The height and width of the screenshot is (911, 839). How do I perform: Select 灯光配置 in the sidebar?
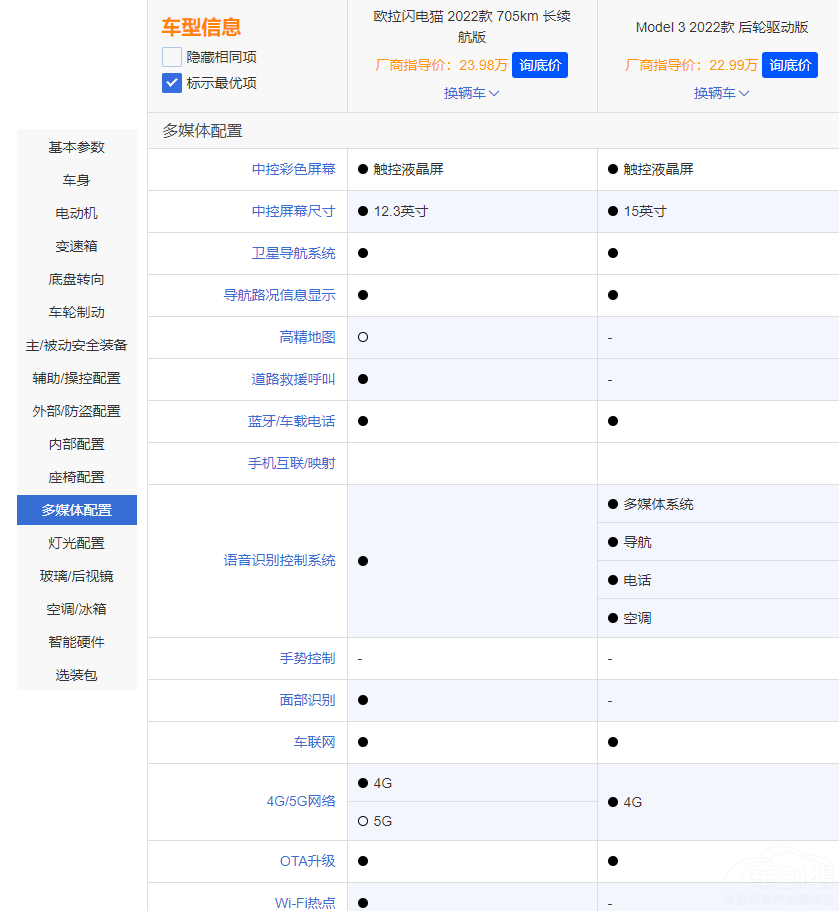coord(77,543)
